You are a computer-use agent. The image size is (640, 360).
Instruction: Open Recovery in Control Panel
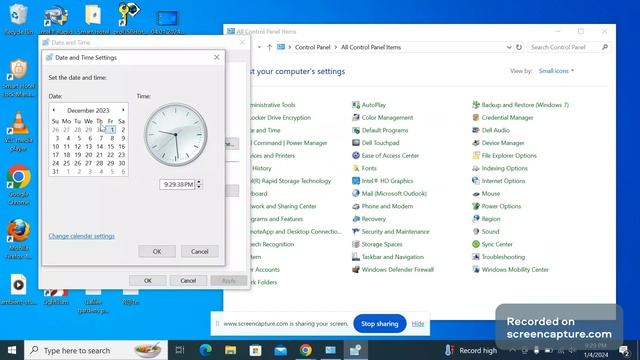pos(369,219)
